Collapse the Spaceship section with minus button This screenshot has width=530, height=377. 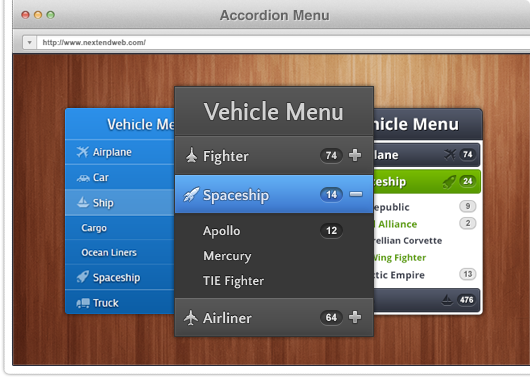[x=356, y=194]
